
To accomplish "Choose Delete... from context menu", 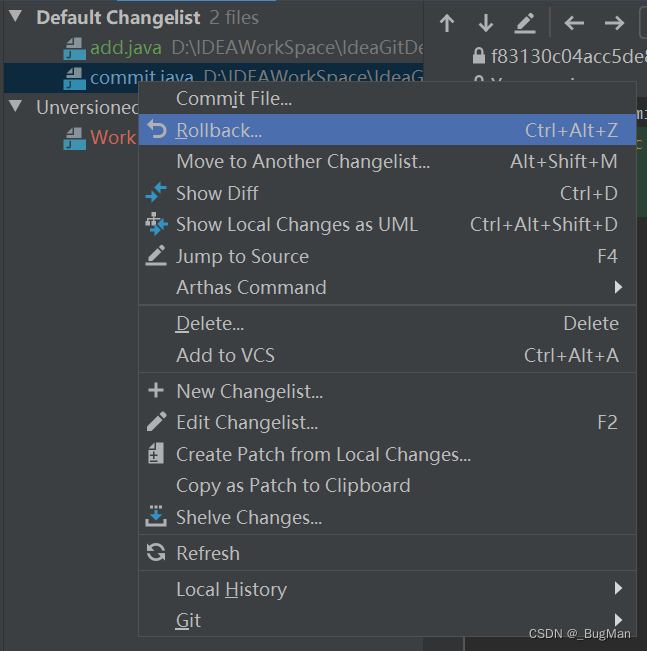I will tap(387, 323).
